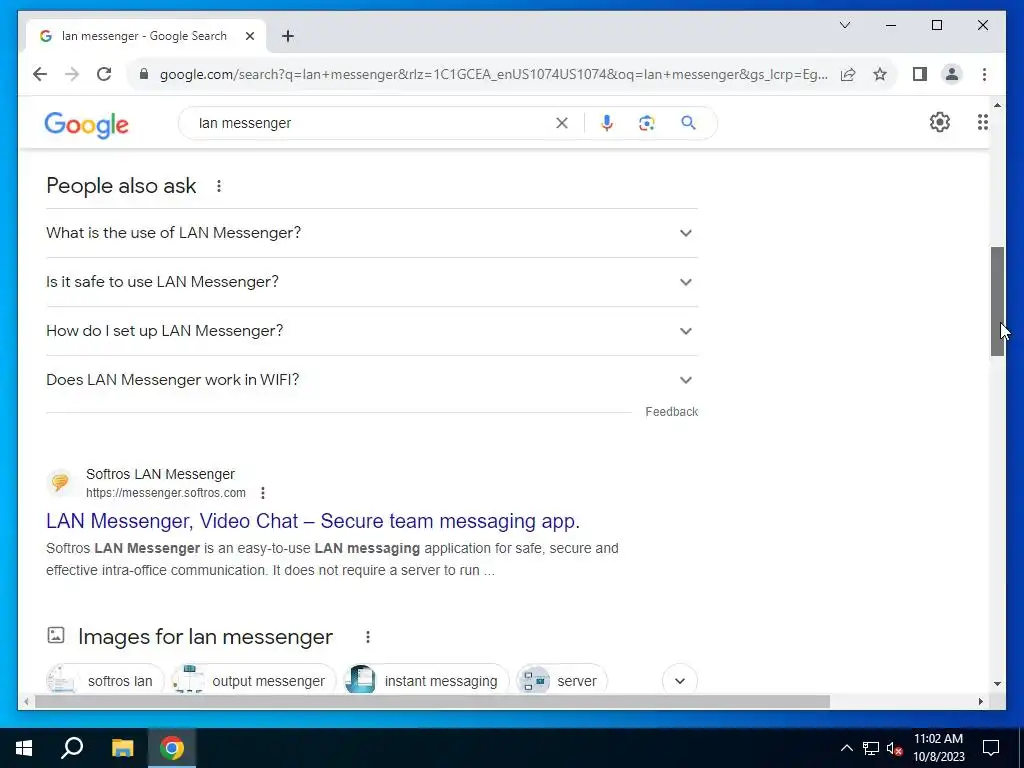Open the network status tray icon
Image resolution: width=1024 pixels, height=768 pixels.
point(871,748)
